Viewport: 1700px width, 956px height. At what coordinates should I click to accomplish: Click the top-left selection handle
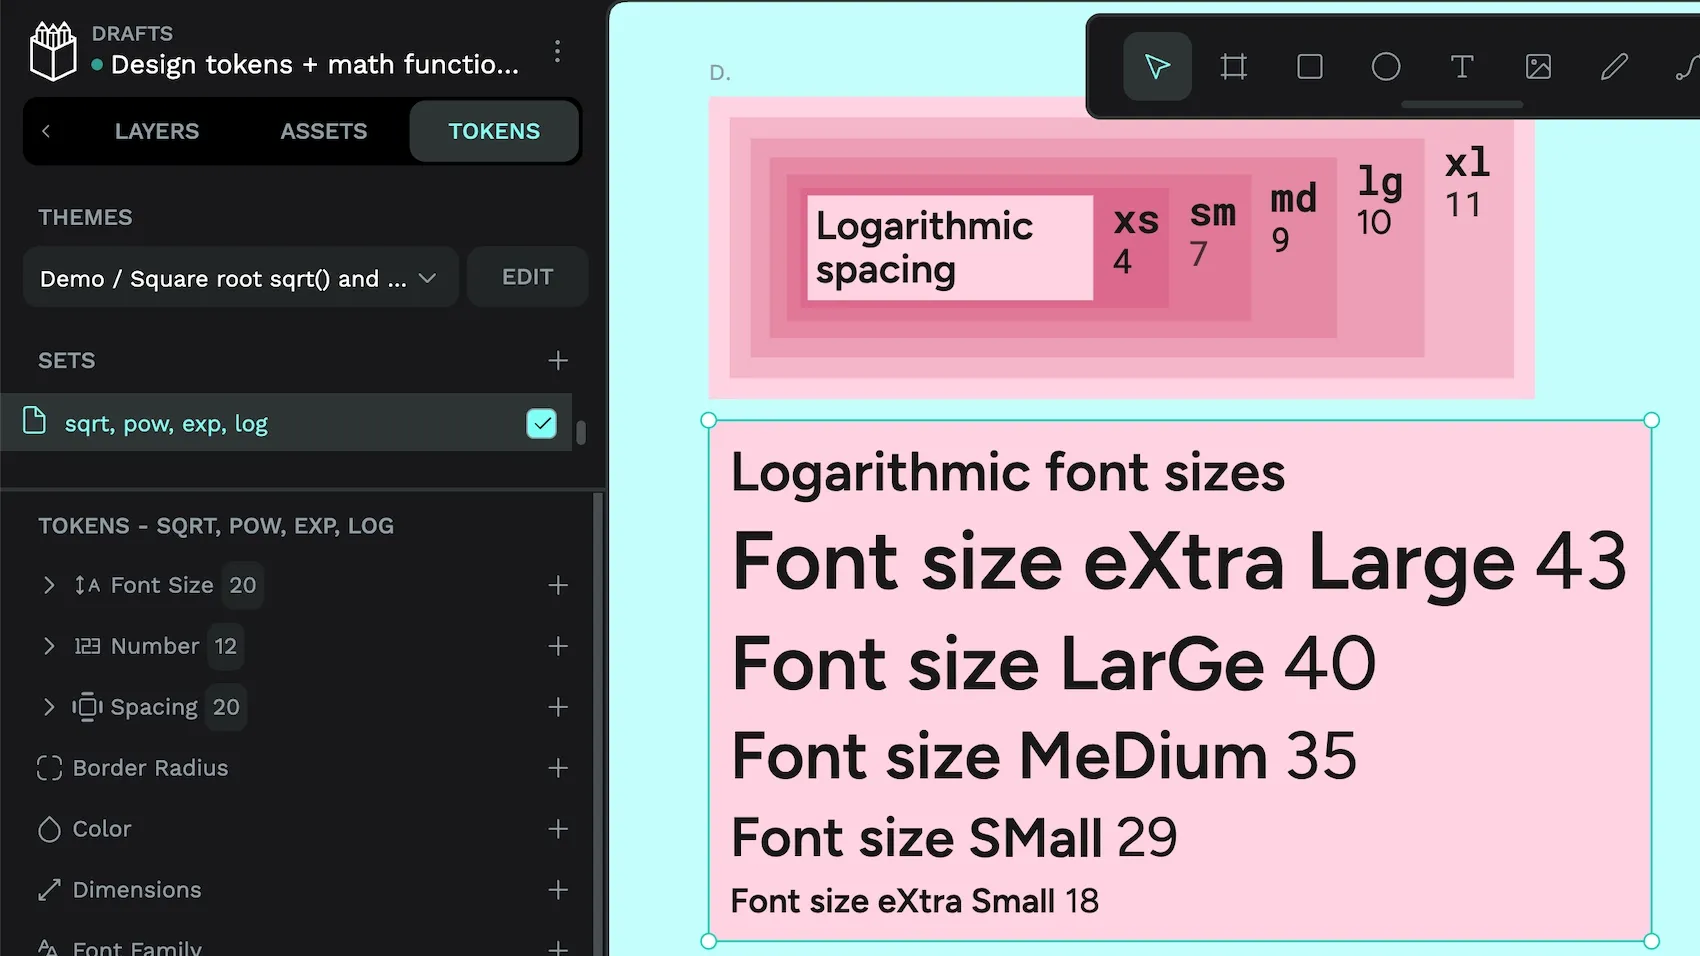pyautogui.click(x=709, y=421)
